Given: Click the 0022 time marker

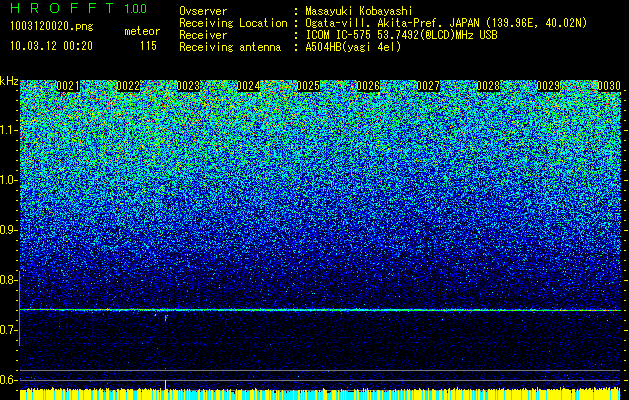Looking at the screenshot, I should 128,86.
